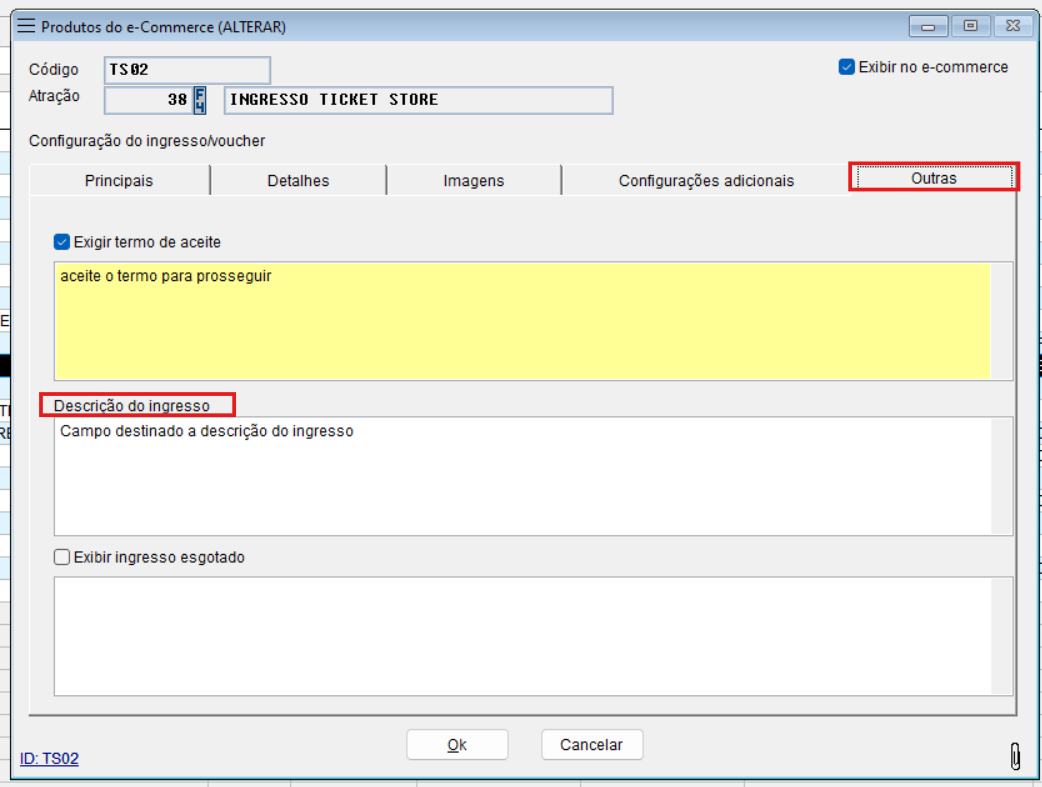Viewport: 1042px width, 787px height.
Task: Confirm changes with the Ok button
Action: tap(457, 745)
